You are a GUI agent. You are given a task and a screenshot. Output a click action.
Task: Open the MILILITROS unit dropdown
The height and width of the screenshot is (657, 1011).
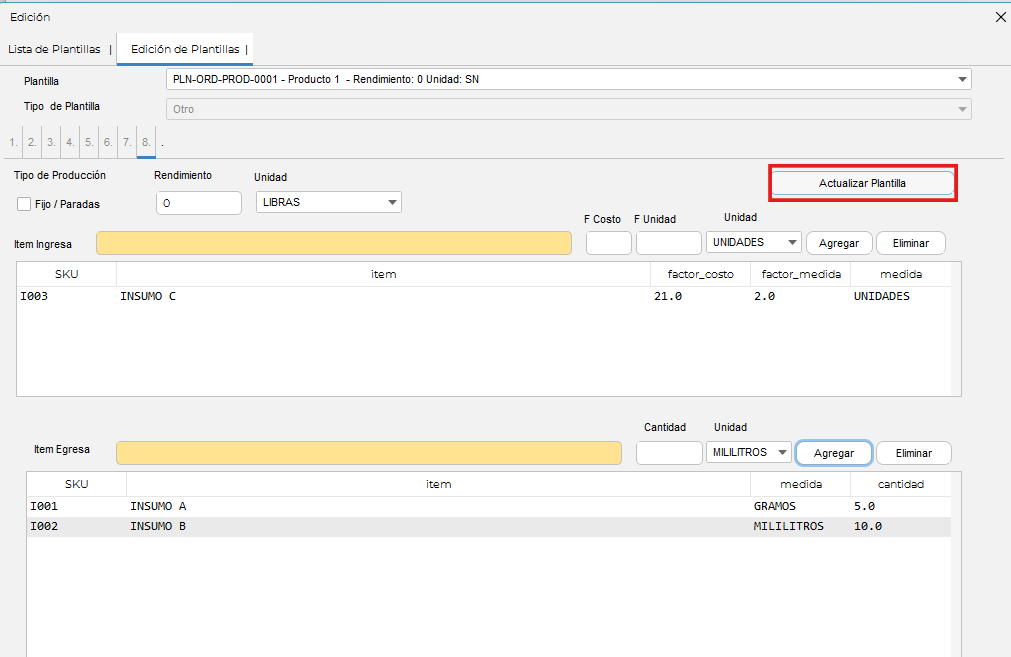(x=748, y=453)
